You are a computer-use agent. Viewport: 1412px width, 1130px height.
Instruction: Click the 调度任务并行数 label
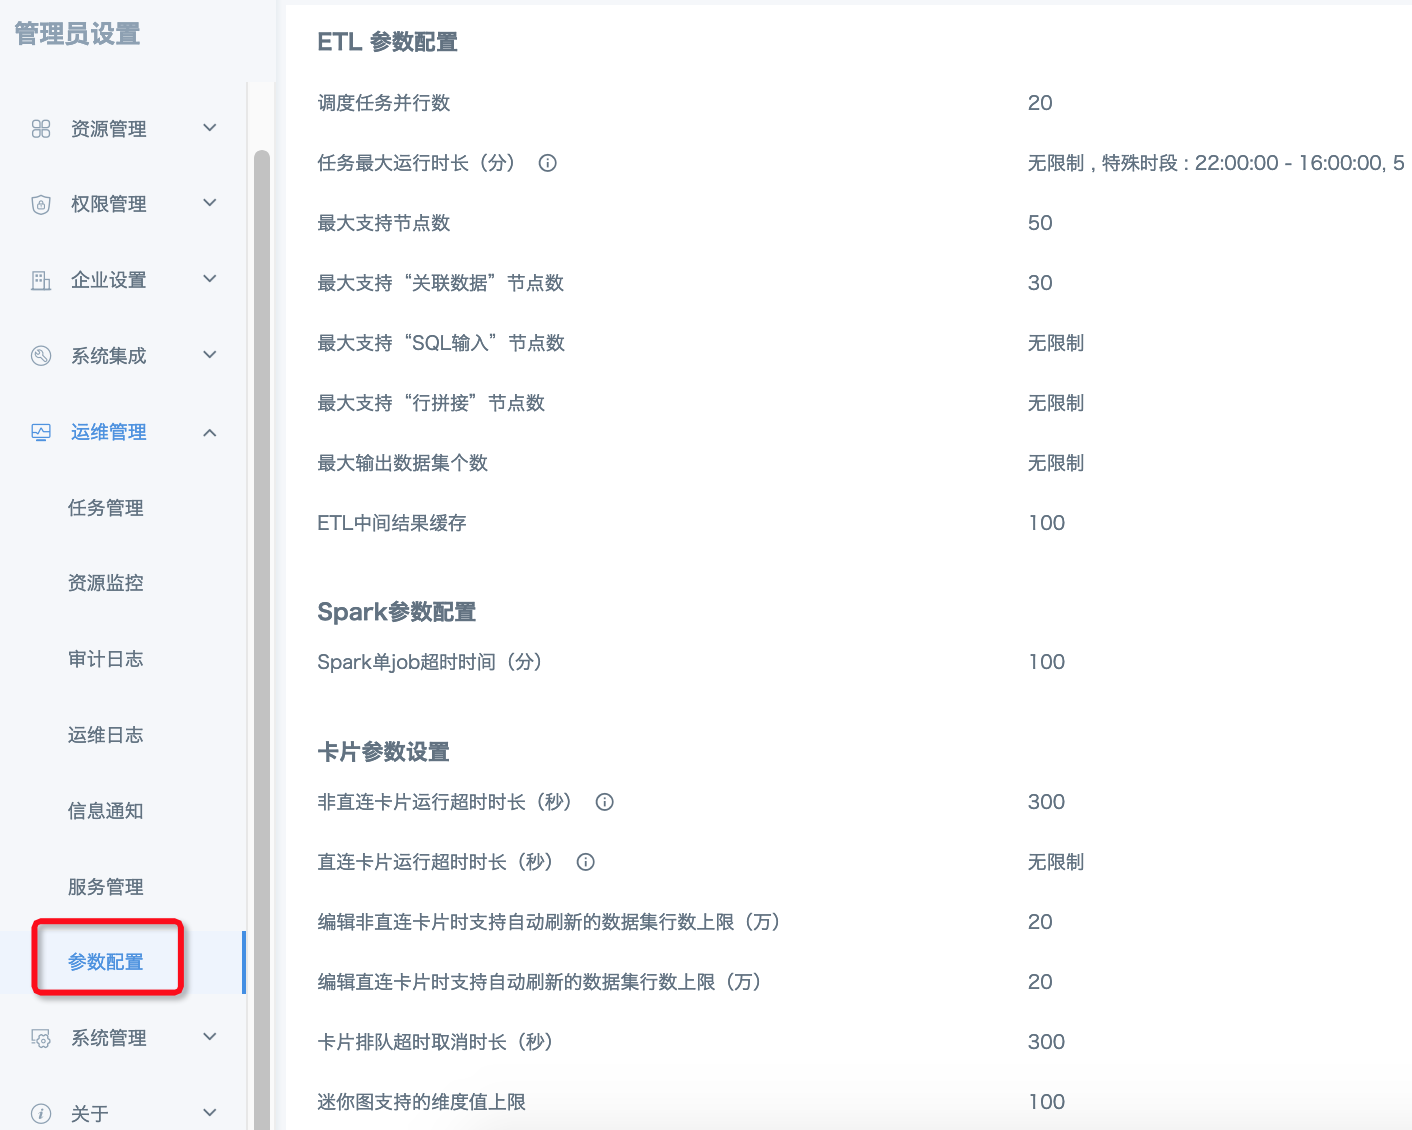(x=384, y=103)
